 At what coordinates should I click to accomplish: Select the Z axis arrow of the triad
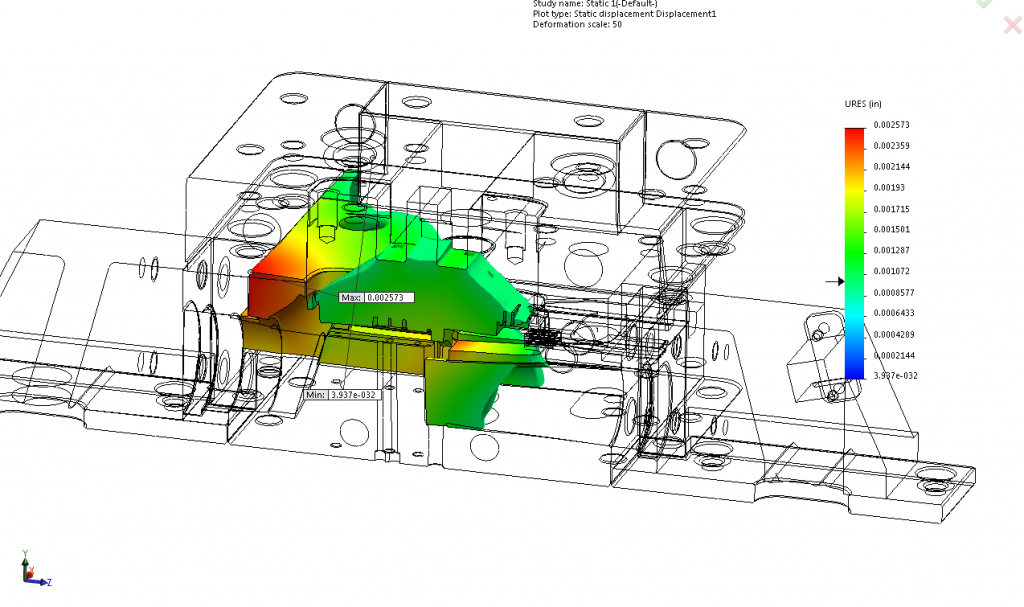coord(44,580)
